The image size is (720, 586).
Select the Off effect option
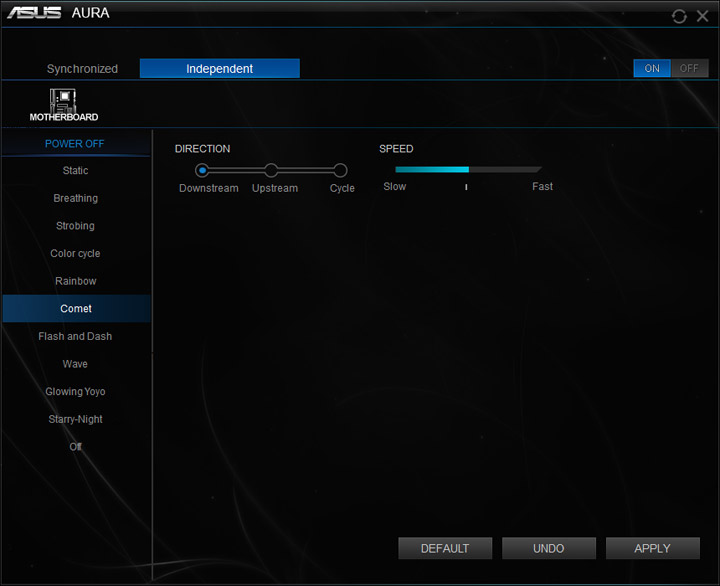(x=75, y=446)
